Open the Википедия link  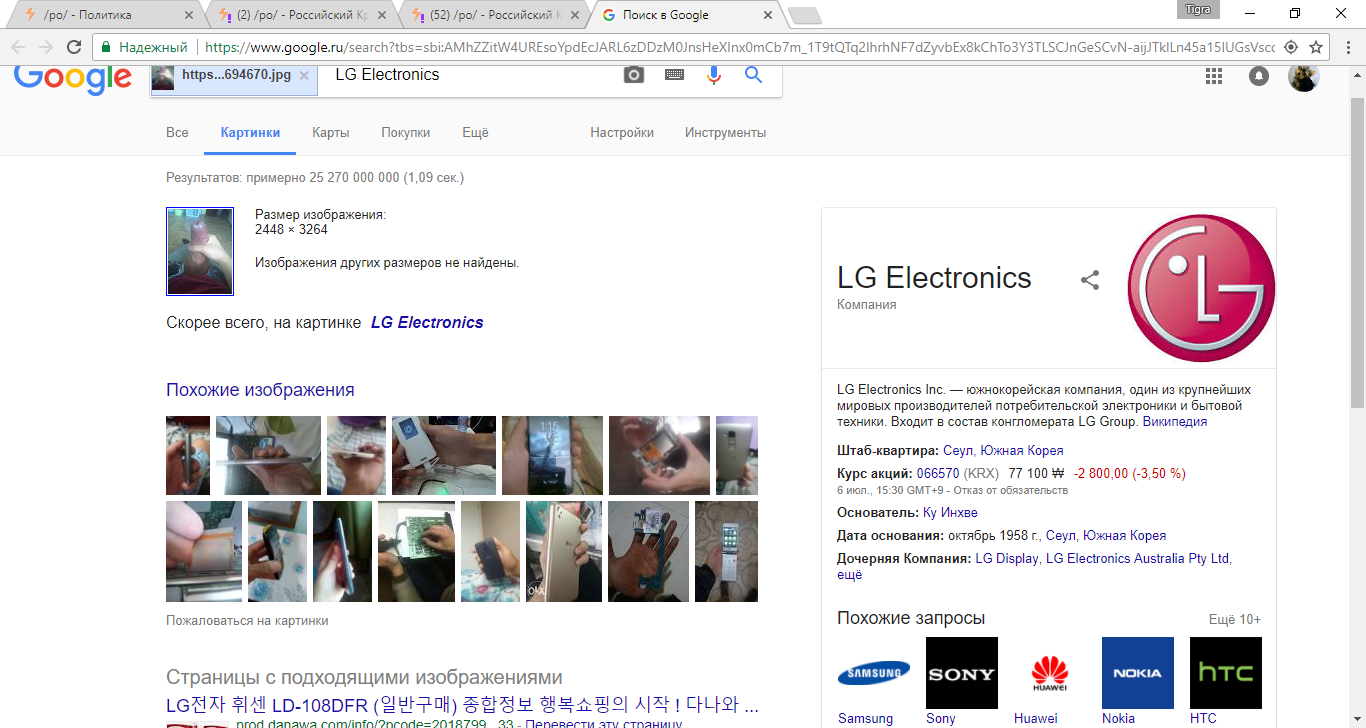click(1174, 422)
